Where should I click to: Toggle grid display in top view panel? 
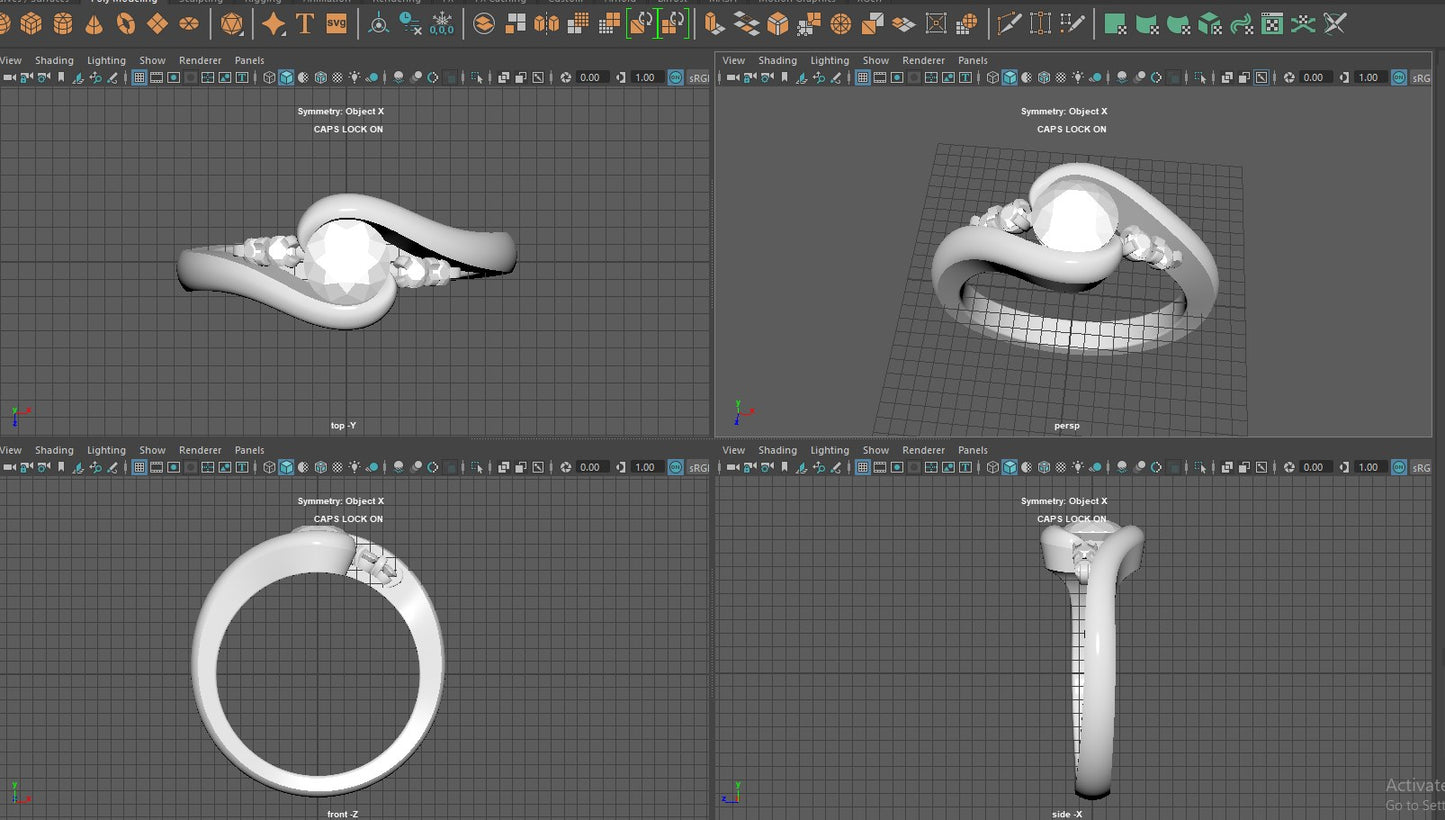click(139, 77)
